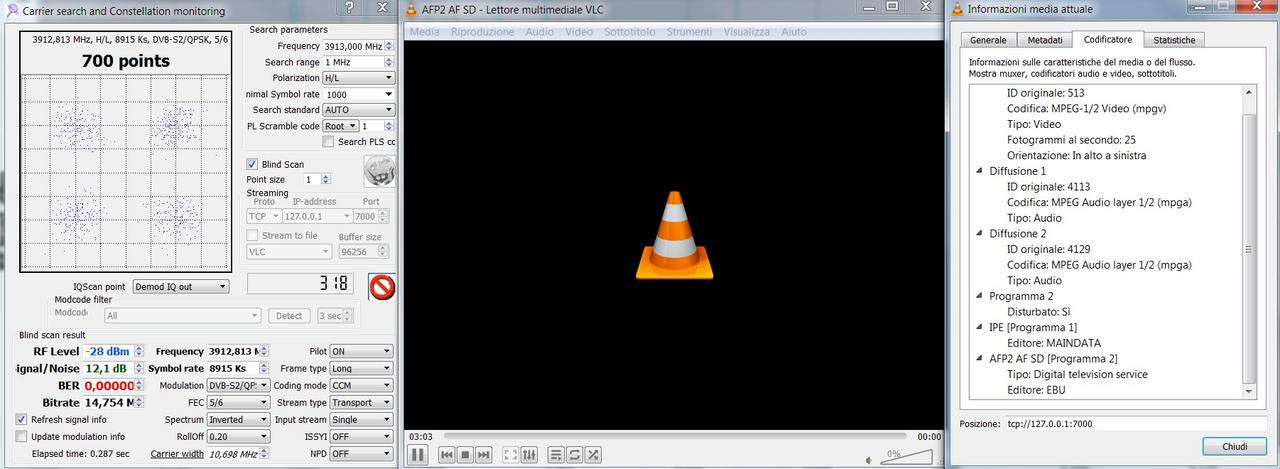Open the ISSYI OFF dropdown
Viewport: 1280px width, 469px height.
coord(361,436)
